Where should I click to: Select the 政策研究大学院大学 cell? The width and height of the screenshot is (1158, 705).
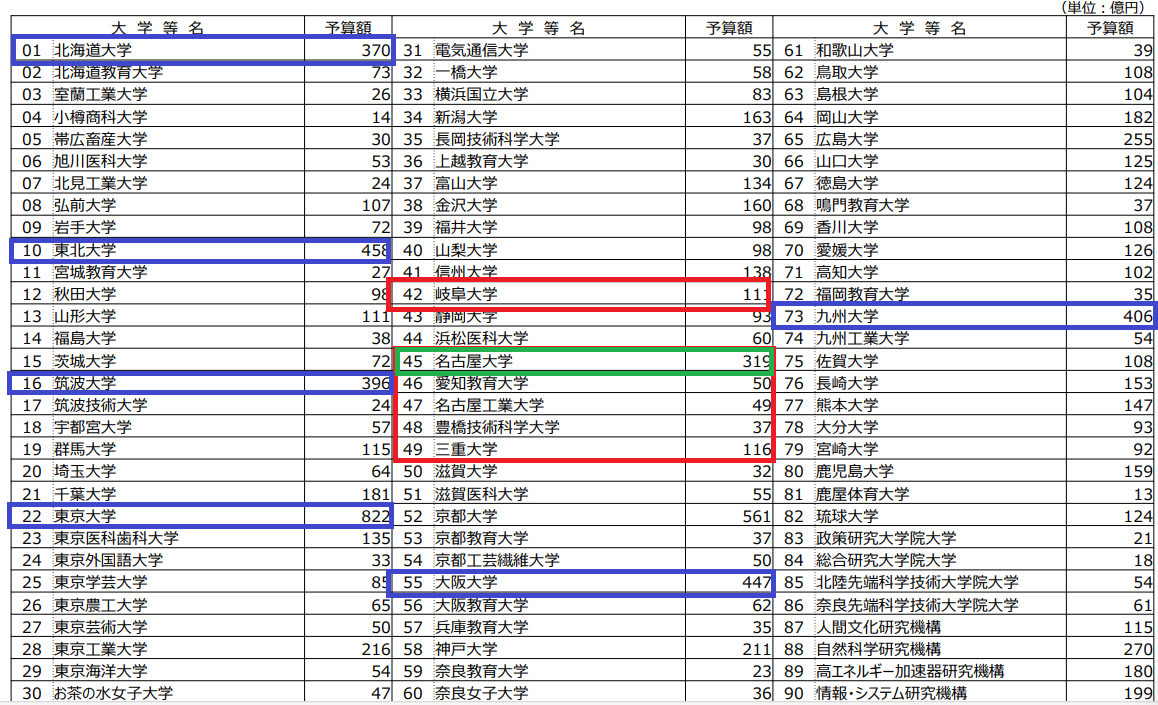pyautogui.click(x=885, y=538)
